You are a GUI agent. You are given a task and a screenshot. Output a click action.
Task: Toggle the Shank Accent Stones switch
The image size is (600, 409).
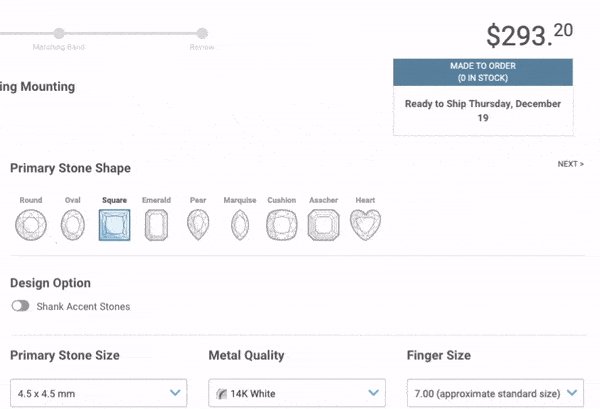tap(20, 306)
